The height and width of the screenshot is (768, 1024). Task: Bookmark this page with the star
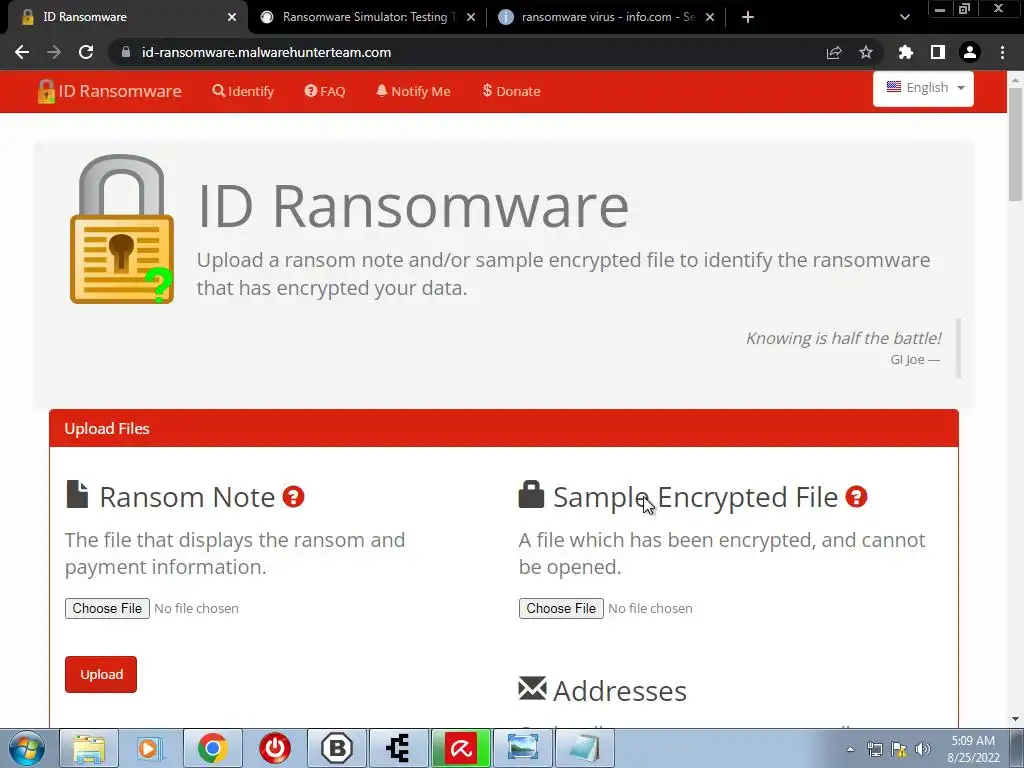pyautogui.click(x=866, y=52)
